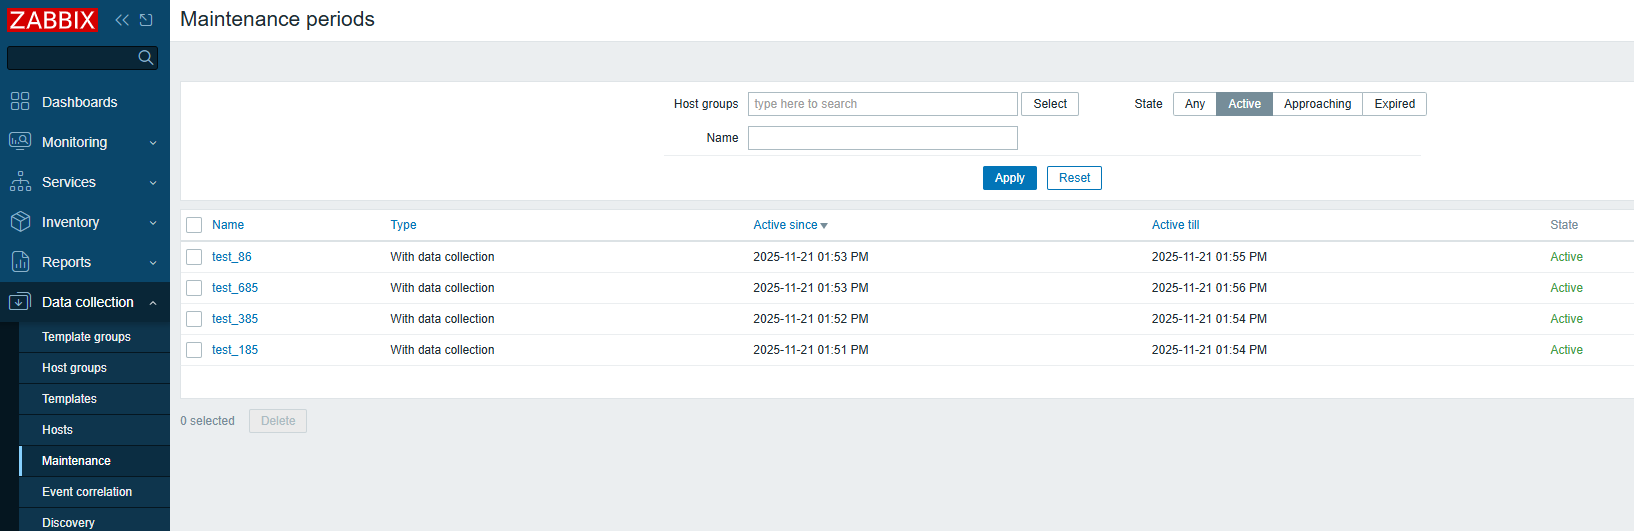Open Dashboards from the sidebar icon
The height and width of the screenshot is (531, 1634).
20,102
